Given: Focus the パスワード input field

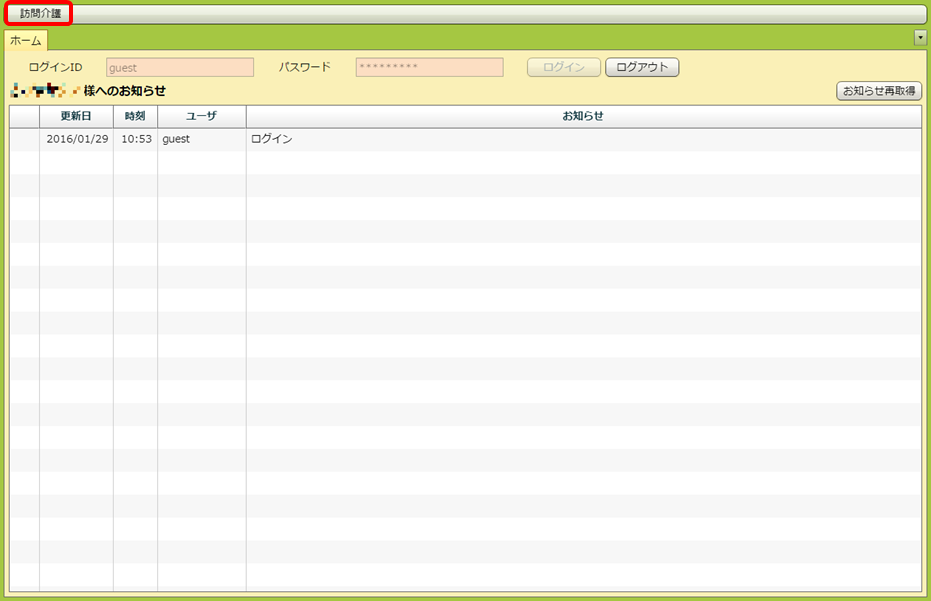Looking at the screenshot, I should (x=429, y=67).
